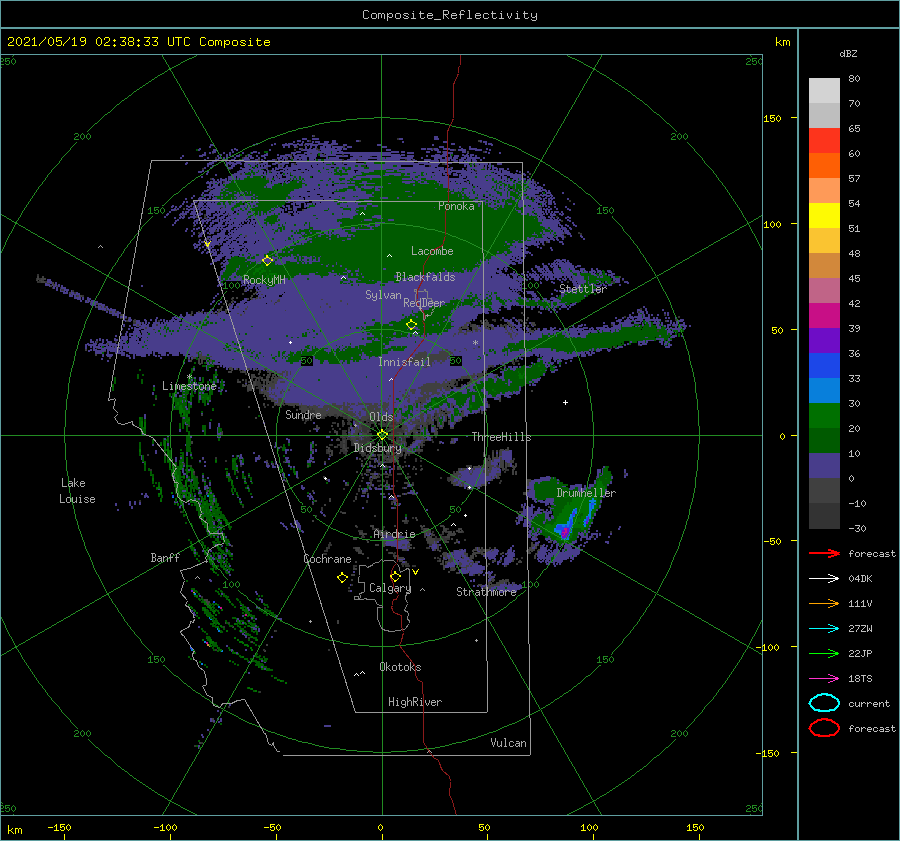Click the red forecast arrow in legend
Viewport: 900px width, 841px height.
click(824, 553)
